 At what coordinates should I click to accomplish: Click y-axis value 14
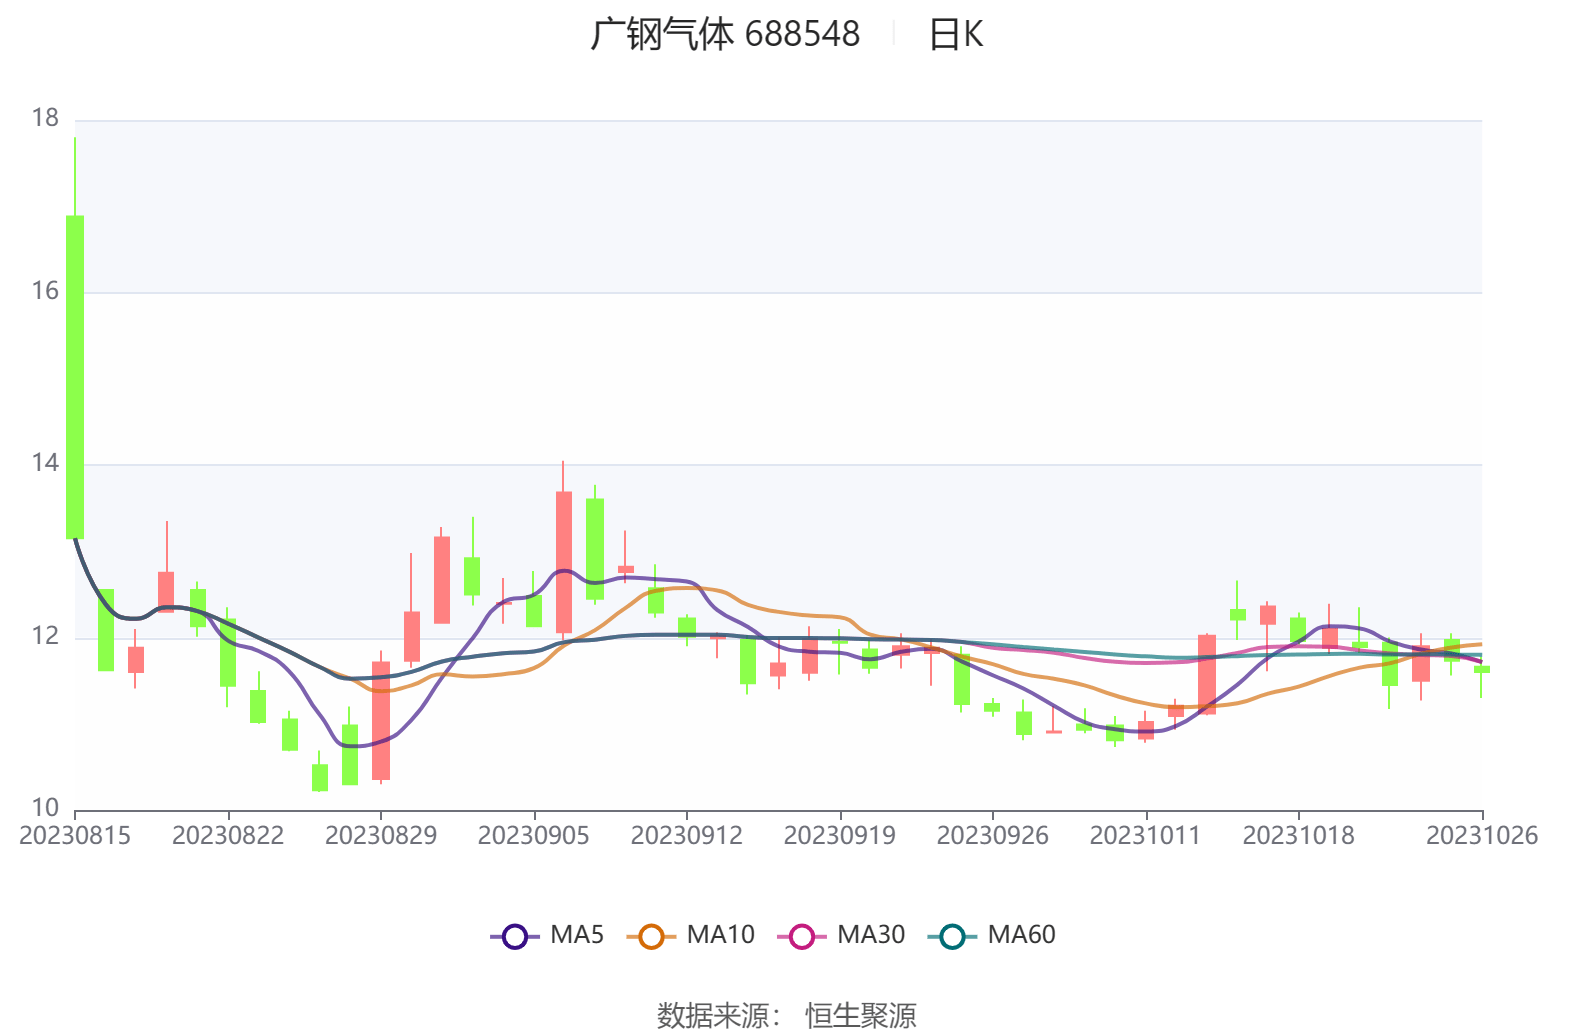click(46, 464)
